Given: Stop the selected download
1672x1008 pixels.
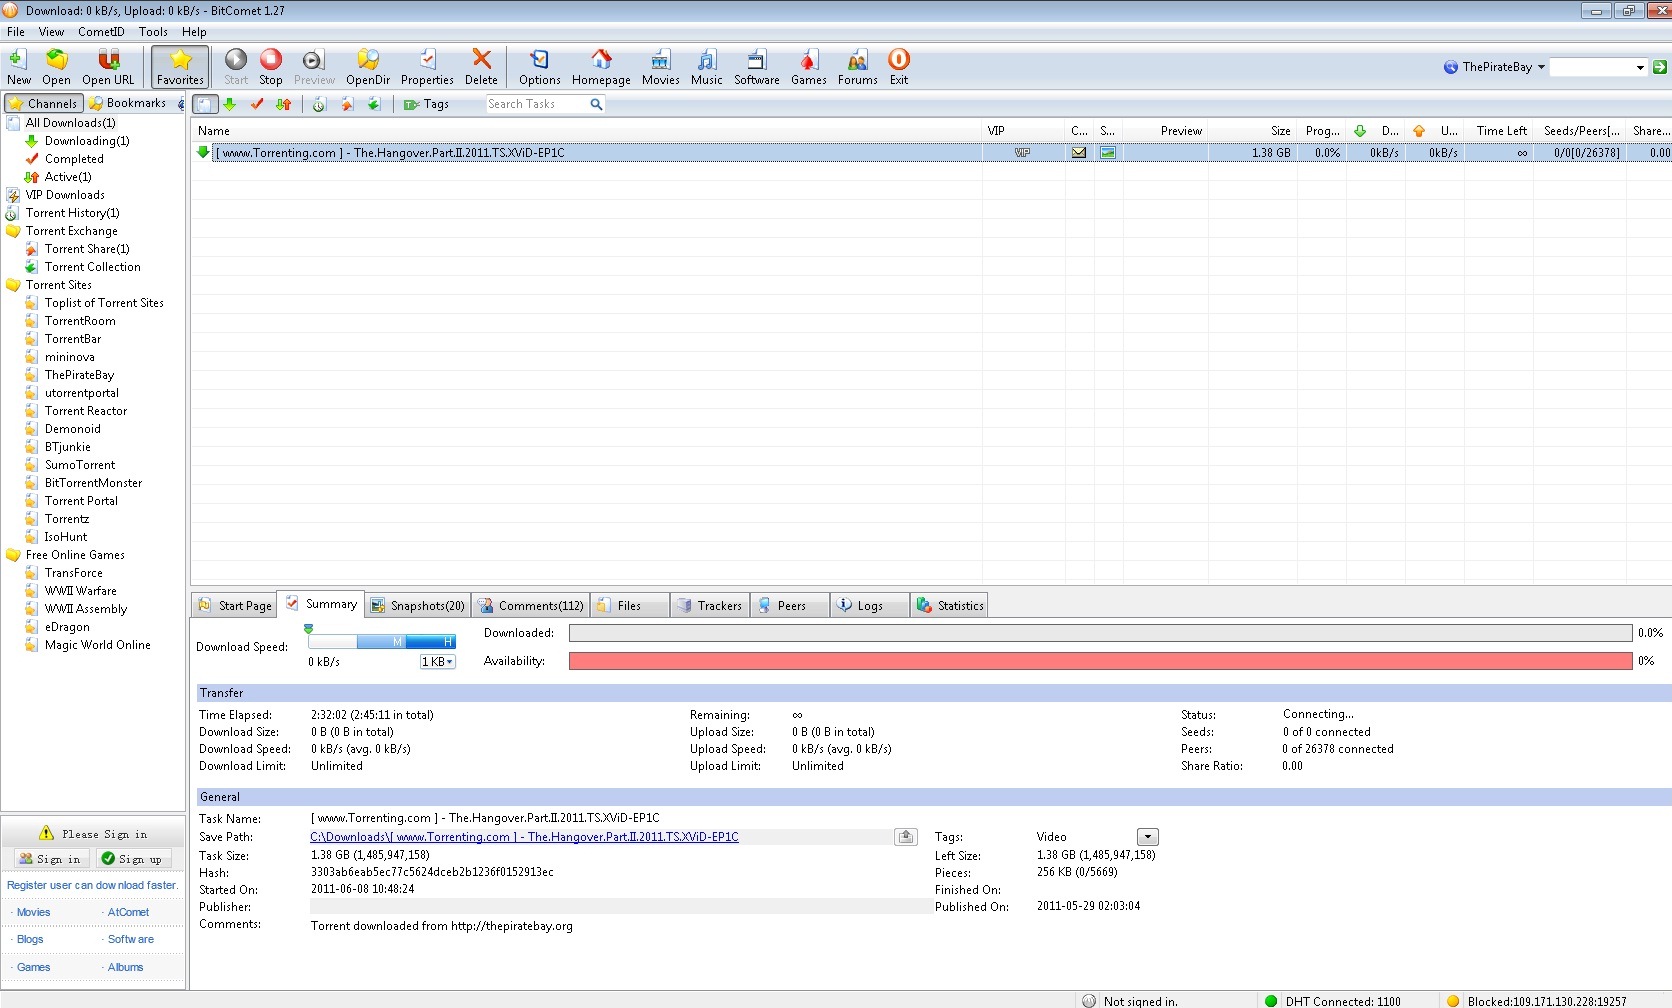Looking at the screenshot, I should tap(271, 67).
